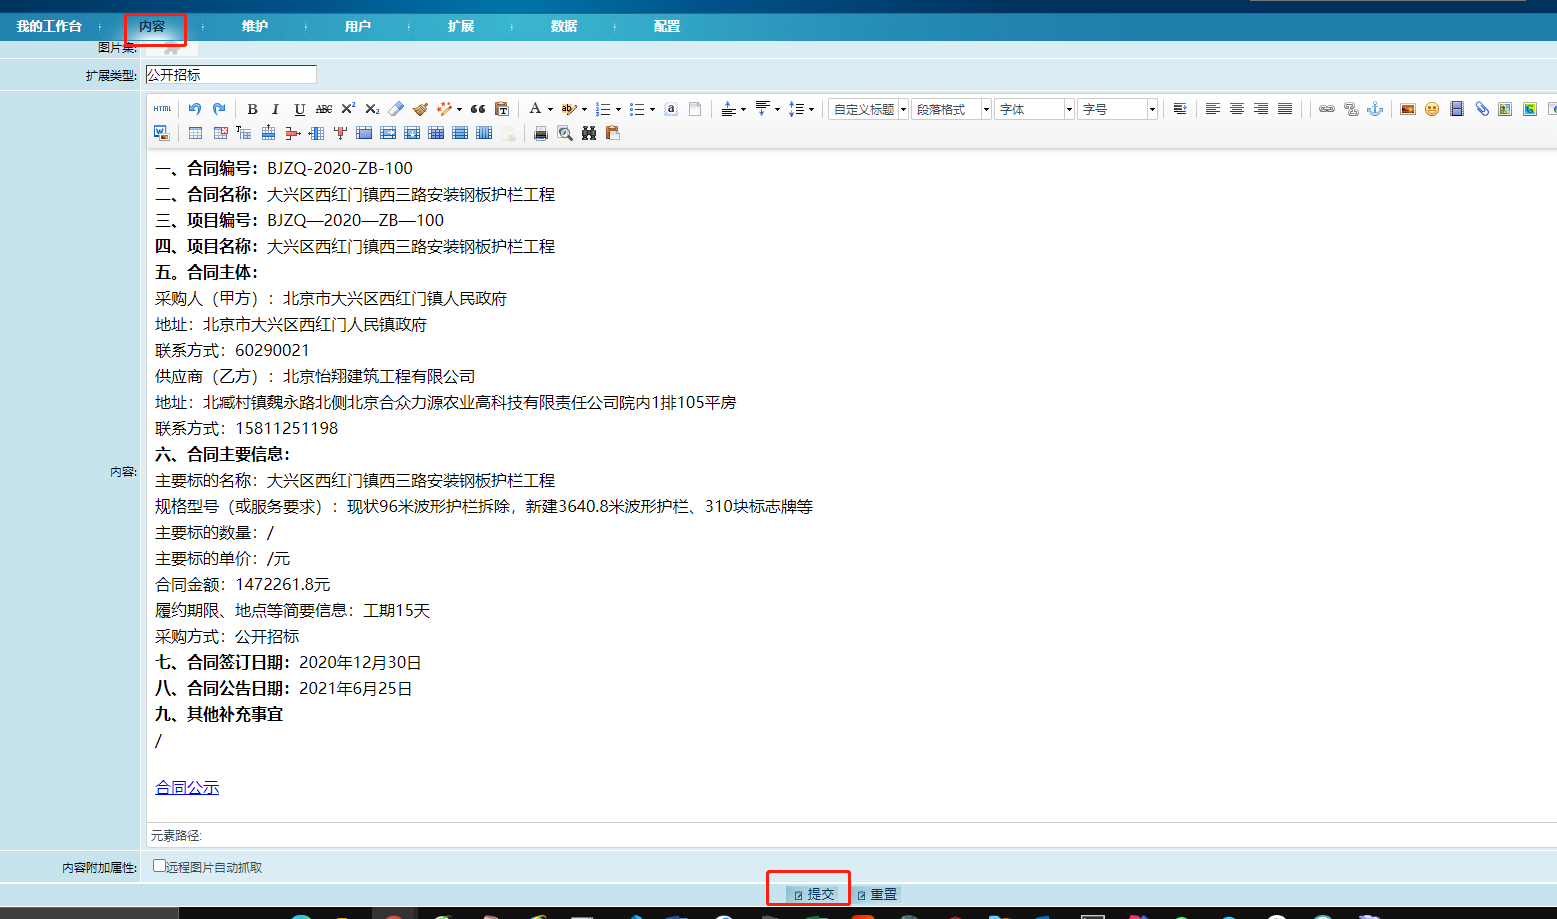The height and width of the screenshot is (919, 1557).
Task: Open the 数据 menu
Action: click(564, 26)
